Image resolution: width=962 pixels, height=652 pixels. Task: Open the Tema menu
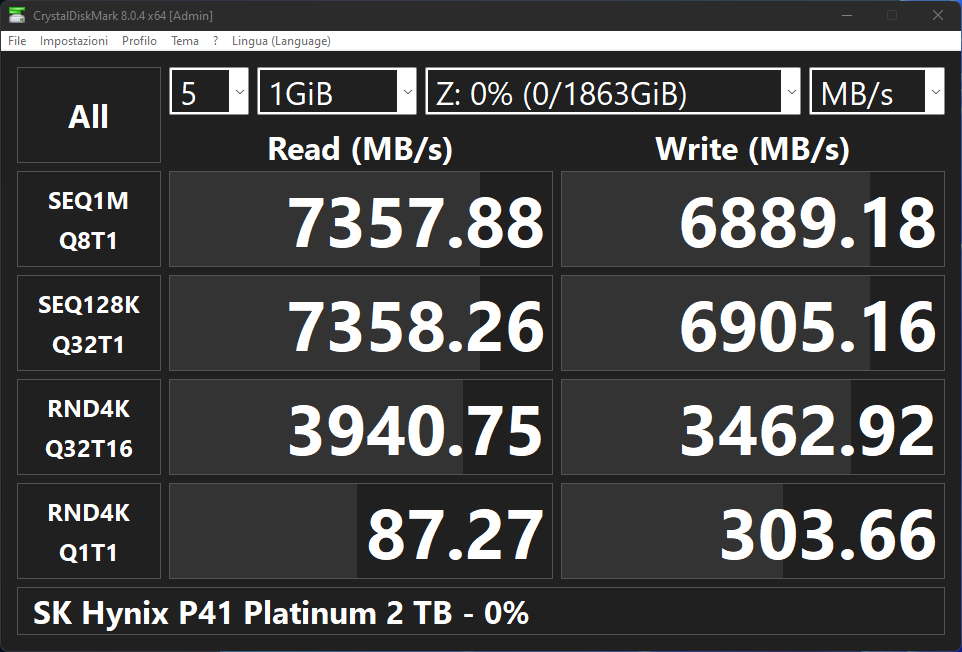(185, 41)
